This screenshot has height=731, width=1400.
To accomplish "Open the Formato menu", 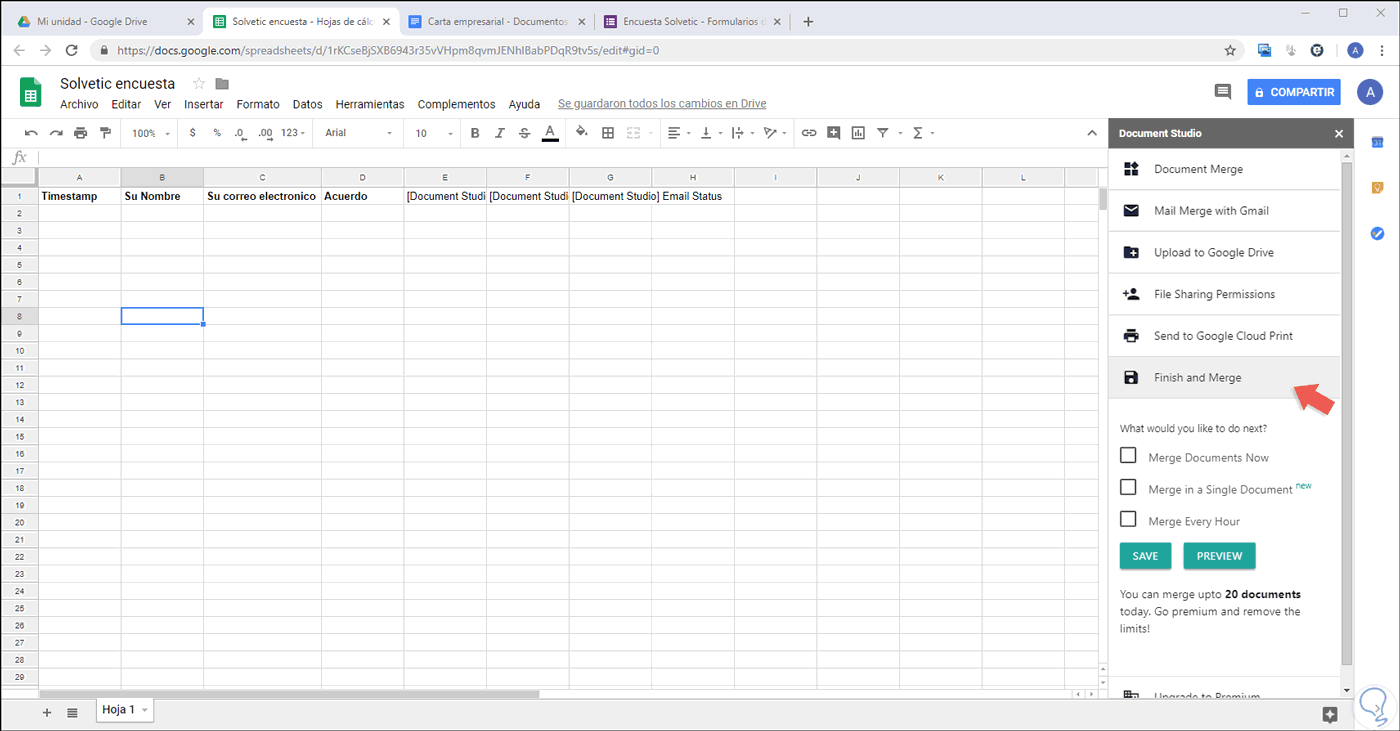I will click(x=258, y=104).
